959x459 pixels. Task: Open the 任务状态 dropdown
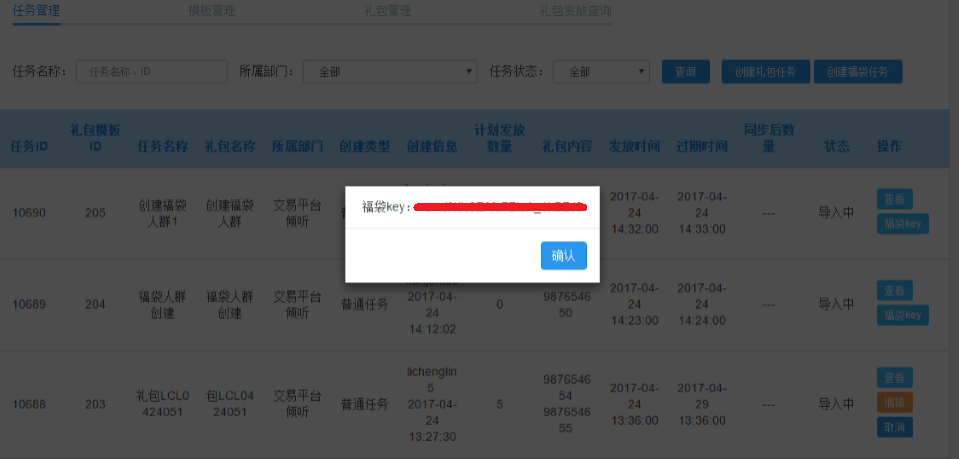click(x=599, y=72)
